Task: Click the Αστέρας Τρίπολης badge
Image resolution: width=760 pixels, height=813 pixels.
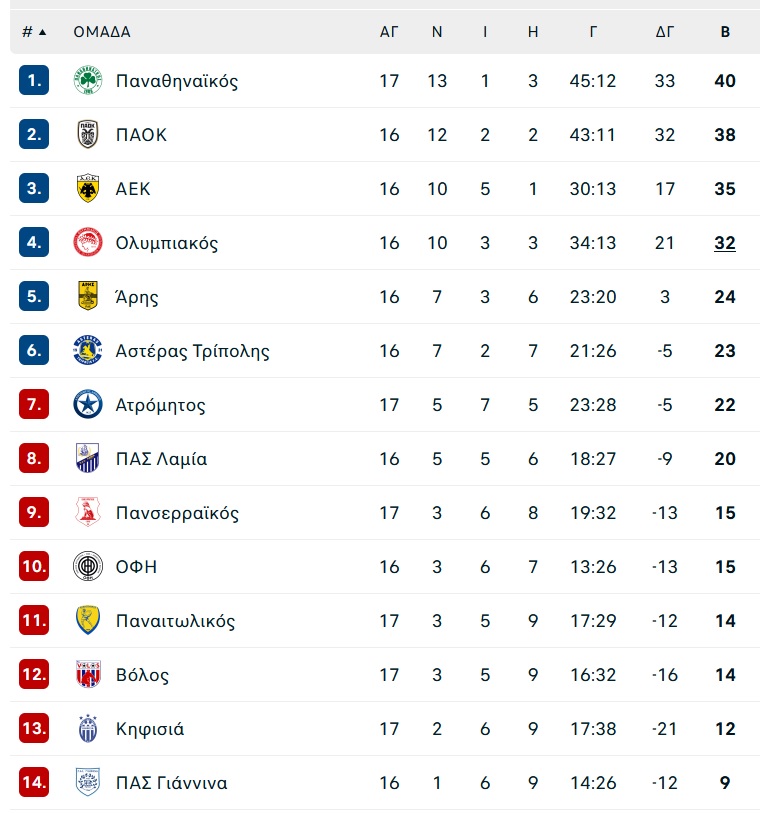Action: tap(88, 350)
